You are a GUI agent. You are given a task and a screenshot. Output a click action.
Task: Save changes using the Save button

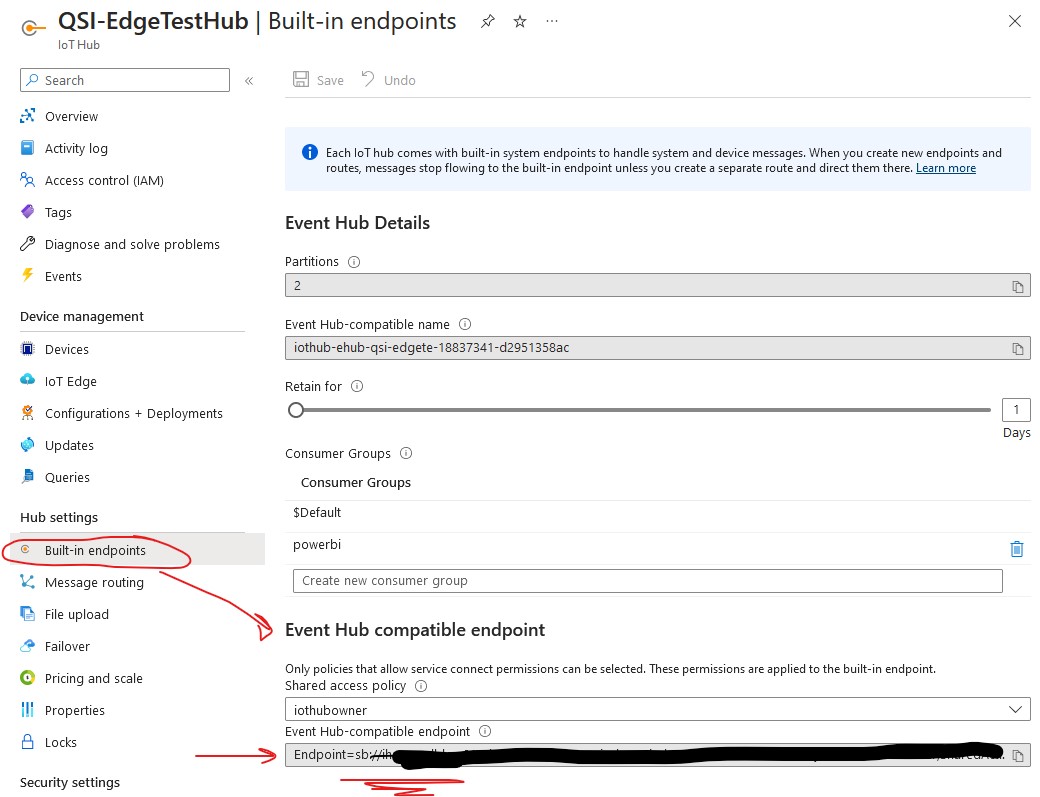318,80
